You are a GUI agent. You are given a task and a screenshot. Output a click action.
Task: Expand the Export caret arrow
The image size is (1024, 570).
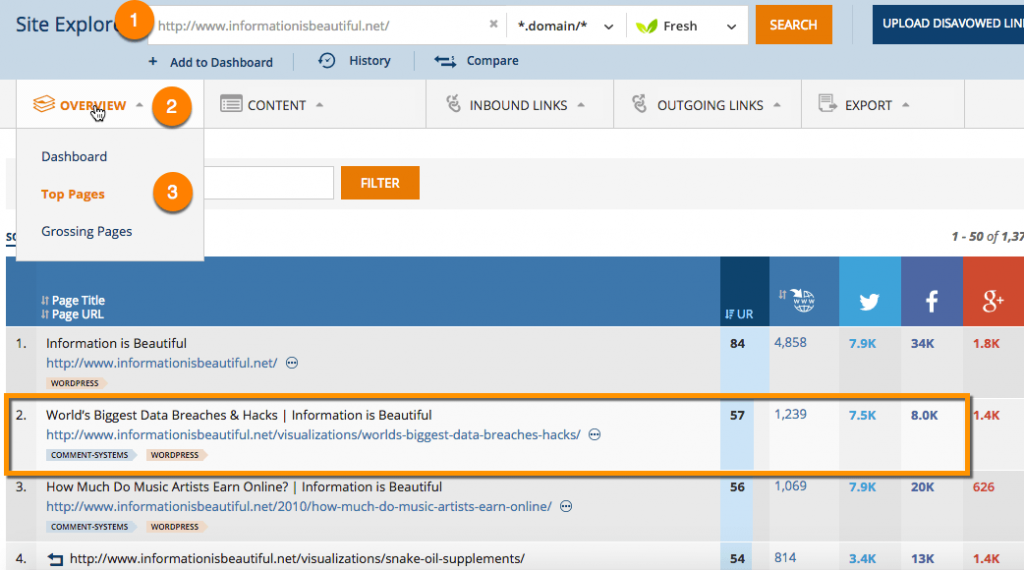coord(905,105)
